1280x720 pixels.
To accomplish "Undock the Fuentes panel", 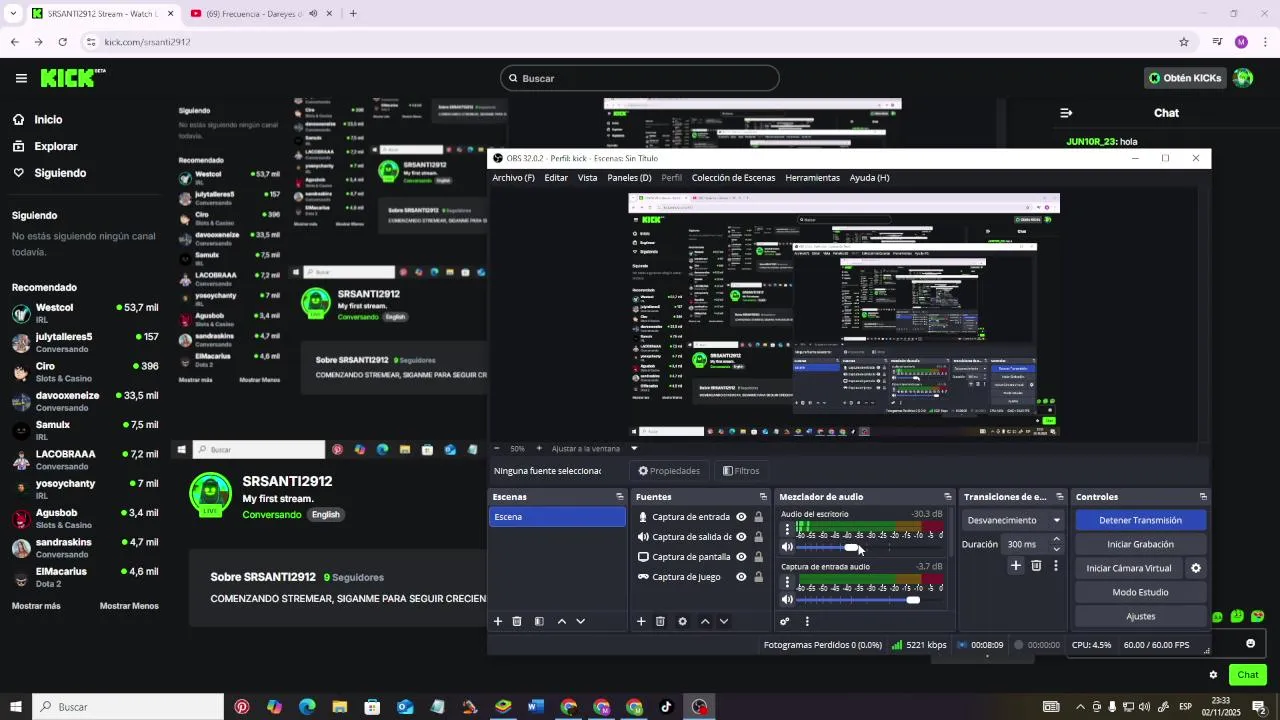I will (x=763, y=497).
